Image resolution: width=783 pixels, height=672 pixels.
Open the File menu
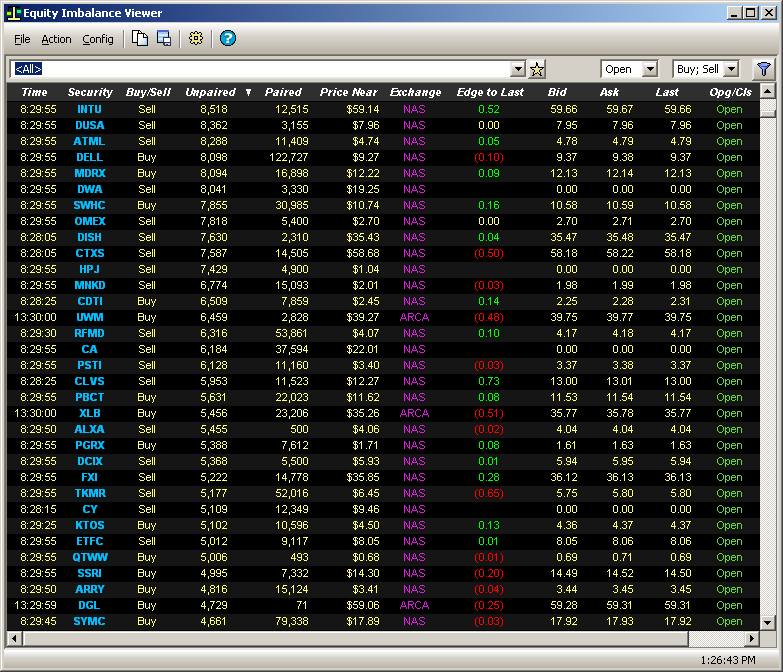coord(22,39)
